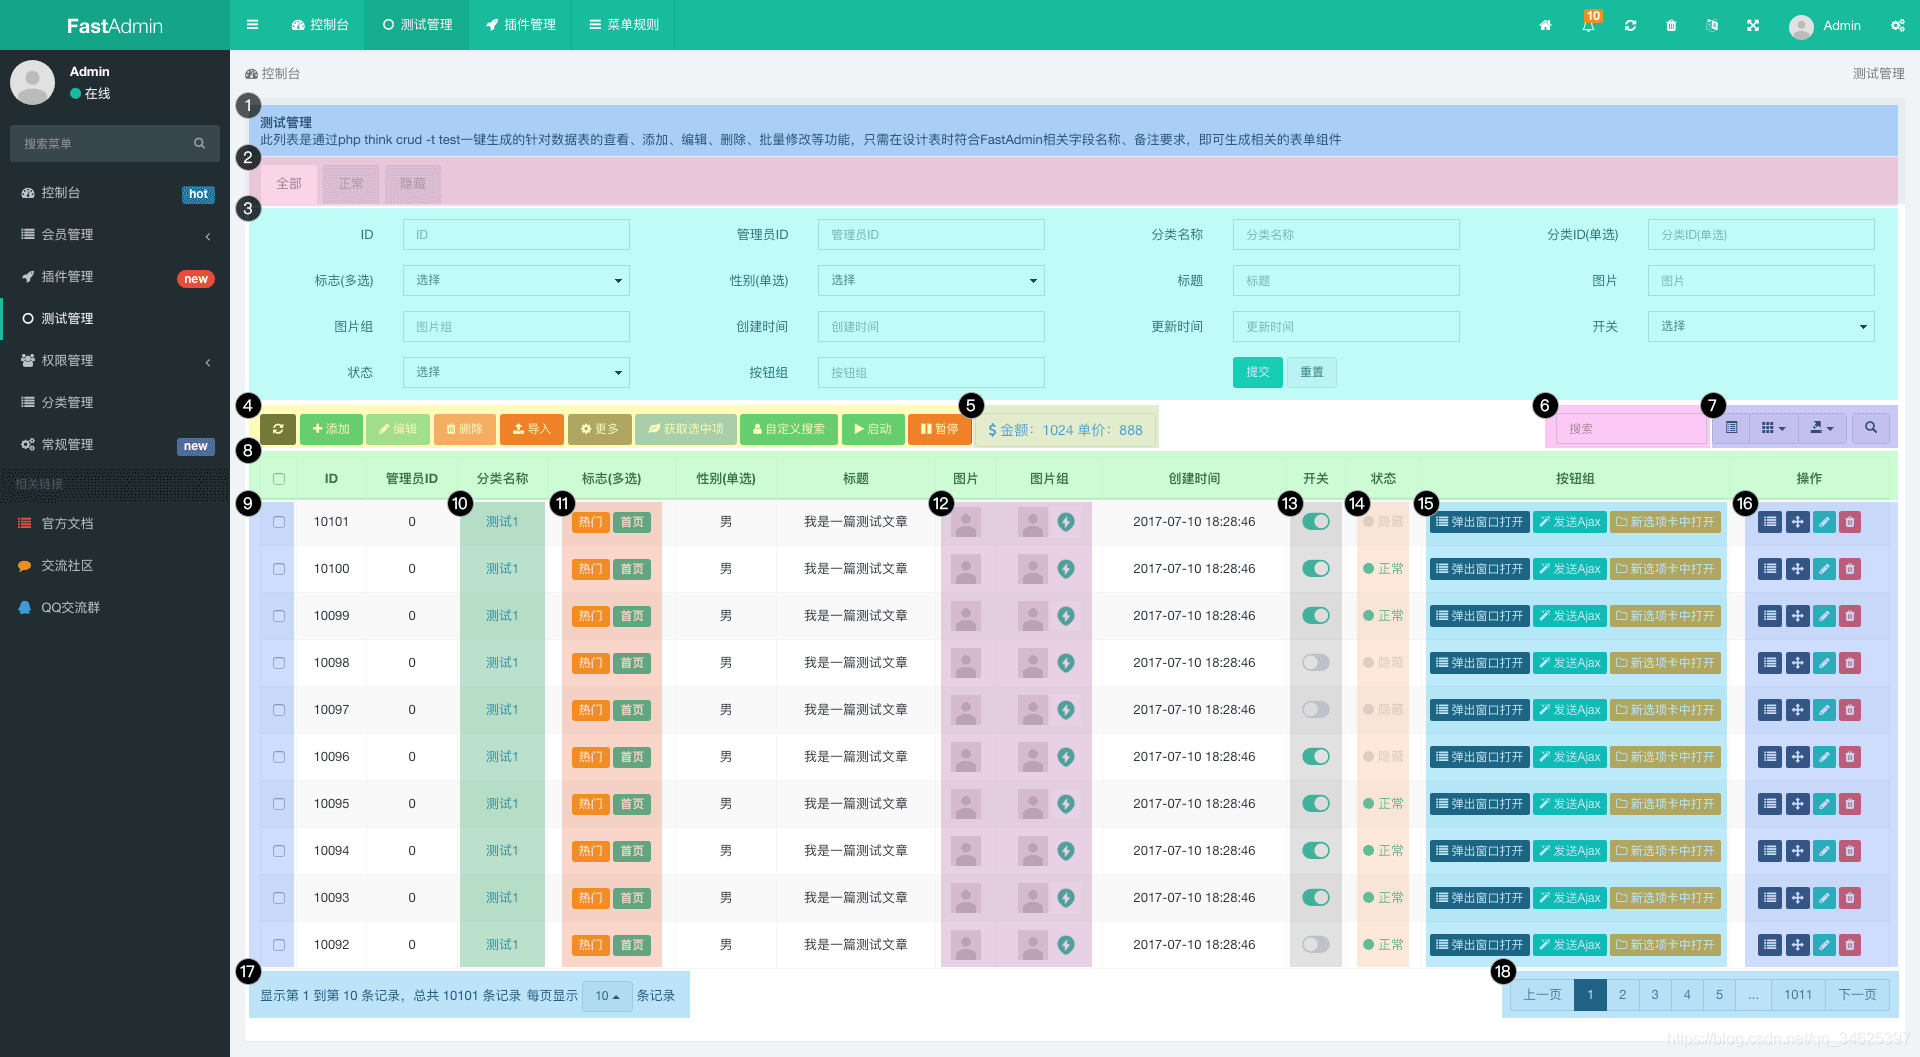Toggle fullscreen with the expand icon
Image resolution: width=1920 pixels, height=1057 pixels.
(x=1753, y=26)
